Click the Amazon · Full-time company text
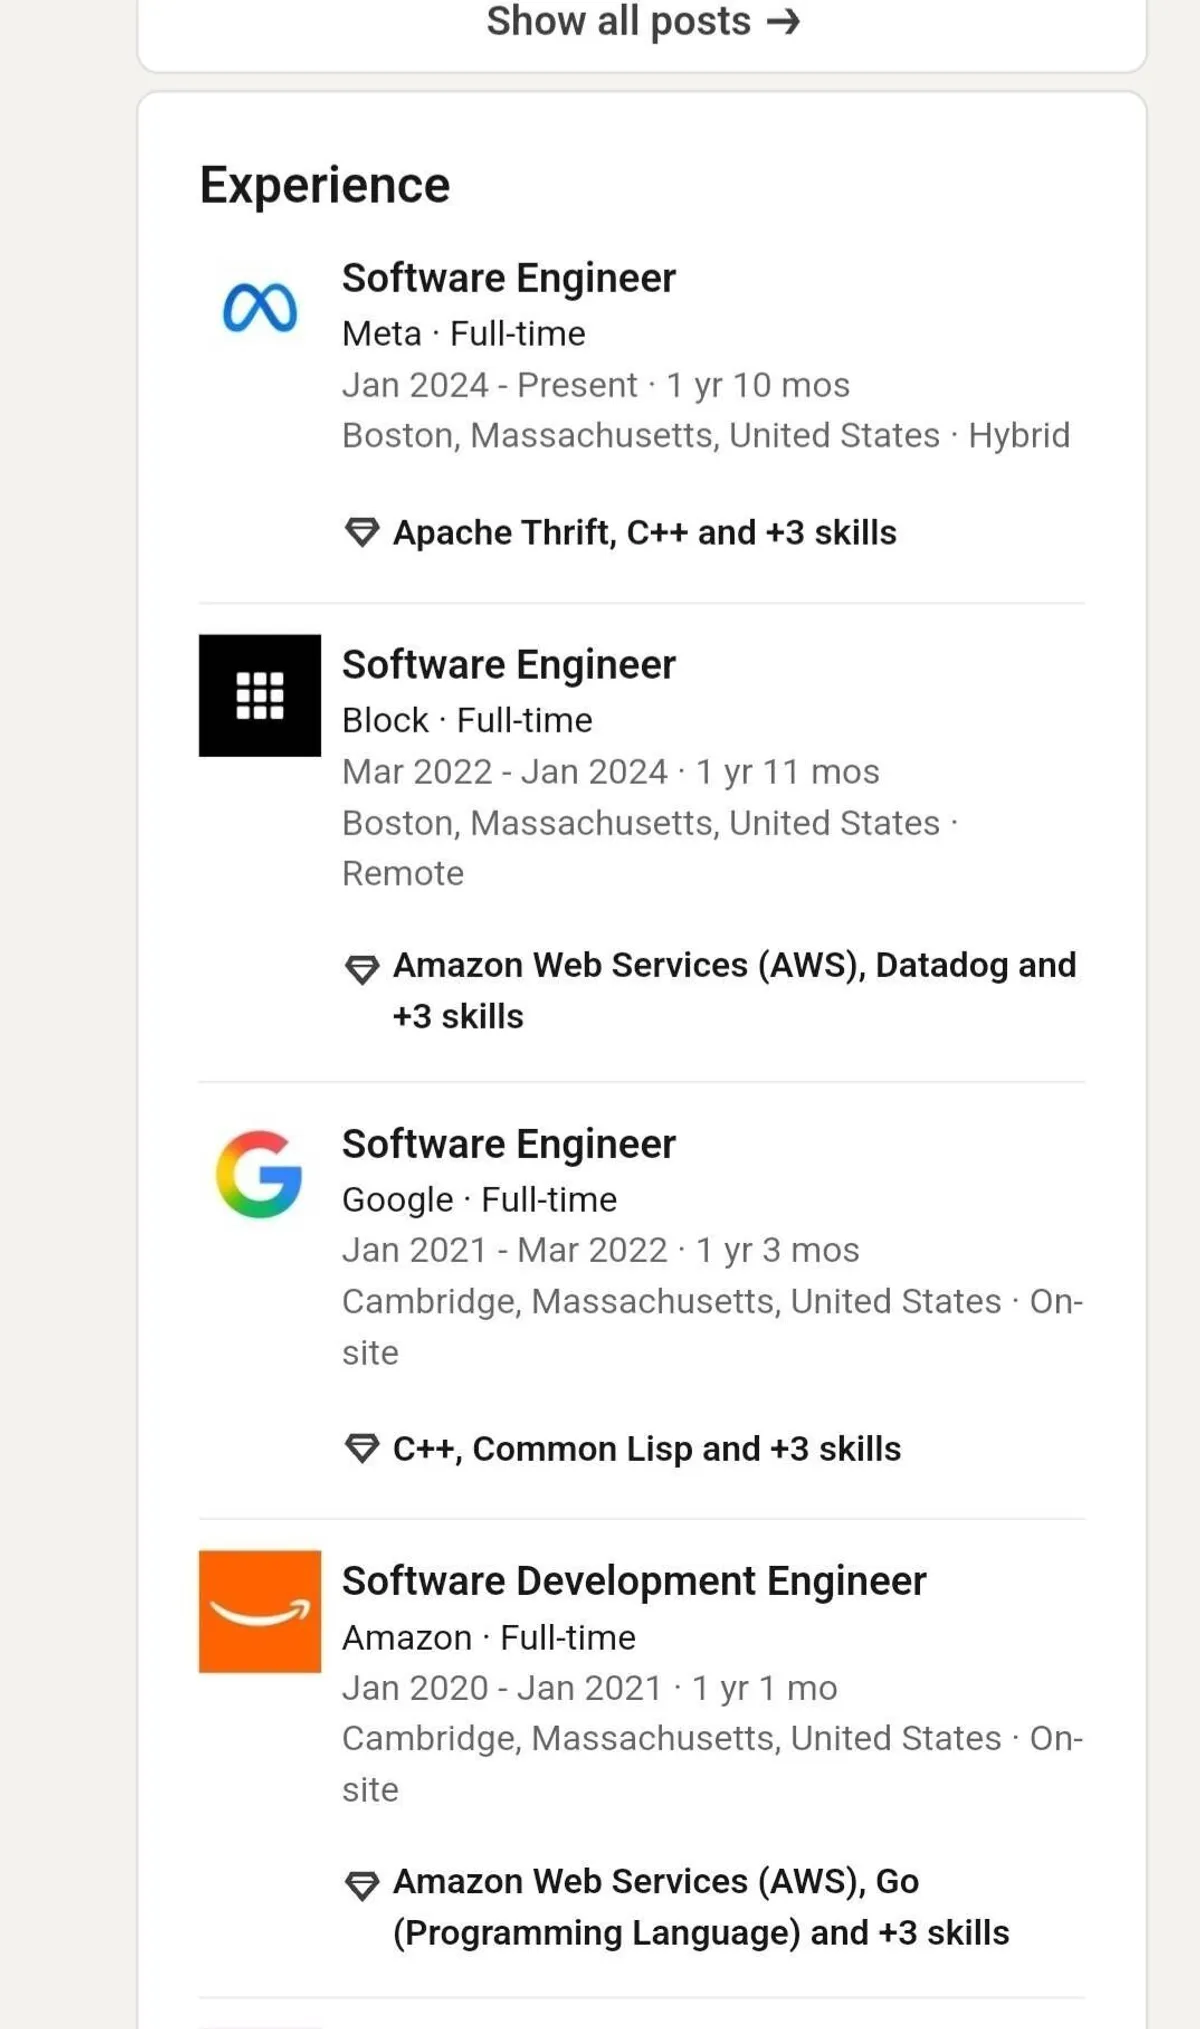This screenshot has width=1200, height=2029. (x=488, y=1638)
